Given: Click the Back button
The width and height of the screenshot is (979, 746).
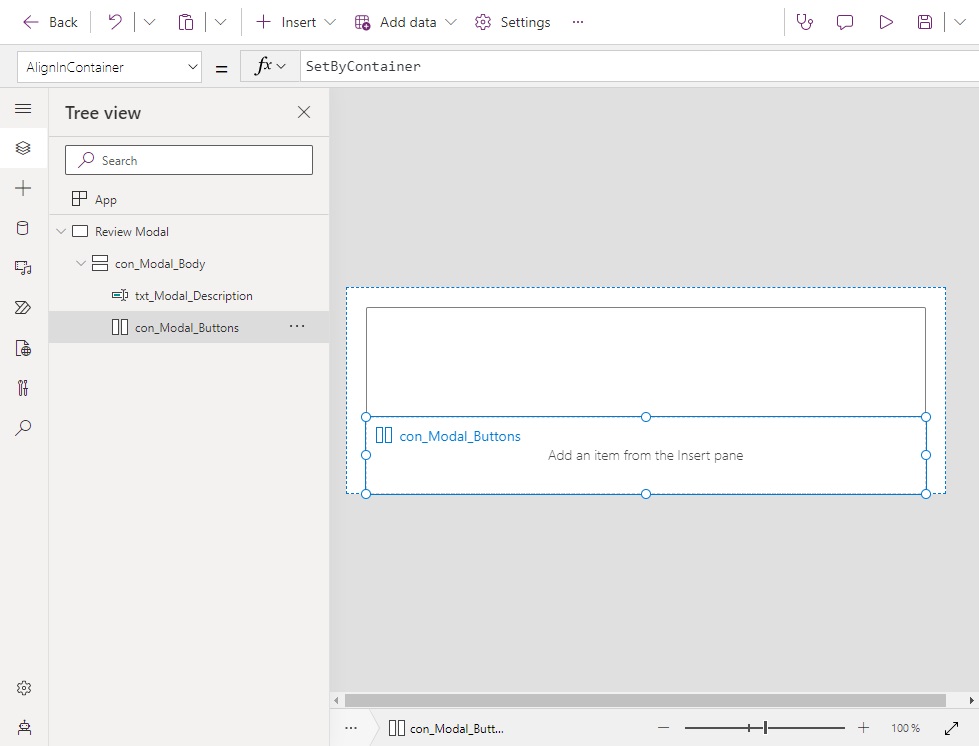Looking at the screenshot, I should click(x=48, y=22).
